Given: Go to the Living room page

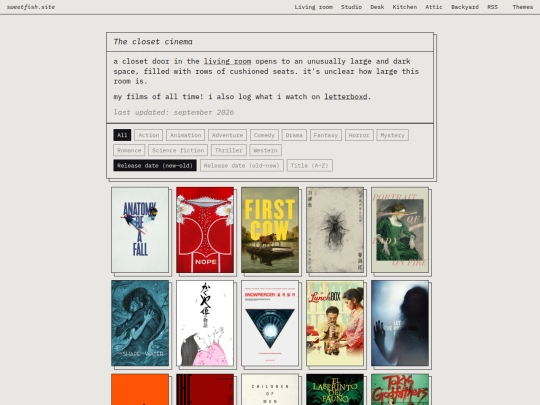Looking at the screenshot, I should pos(313,7).
